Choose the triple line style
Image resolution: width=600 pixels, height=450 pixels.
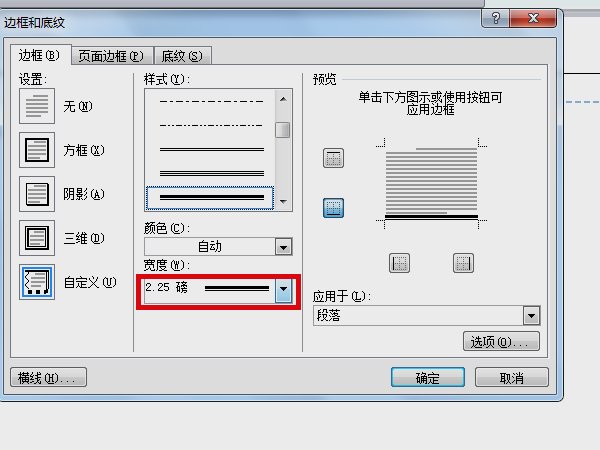[211, 173]
